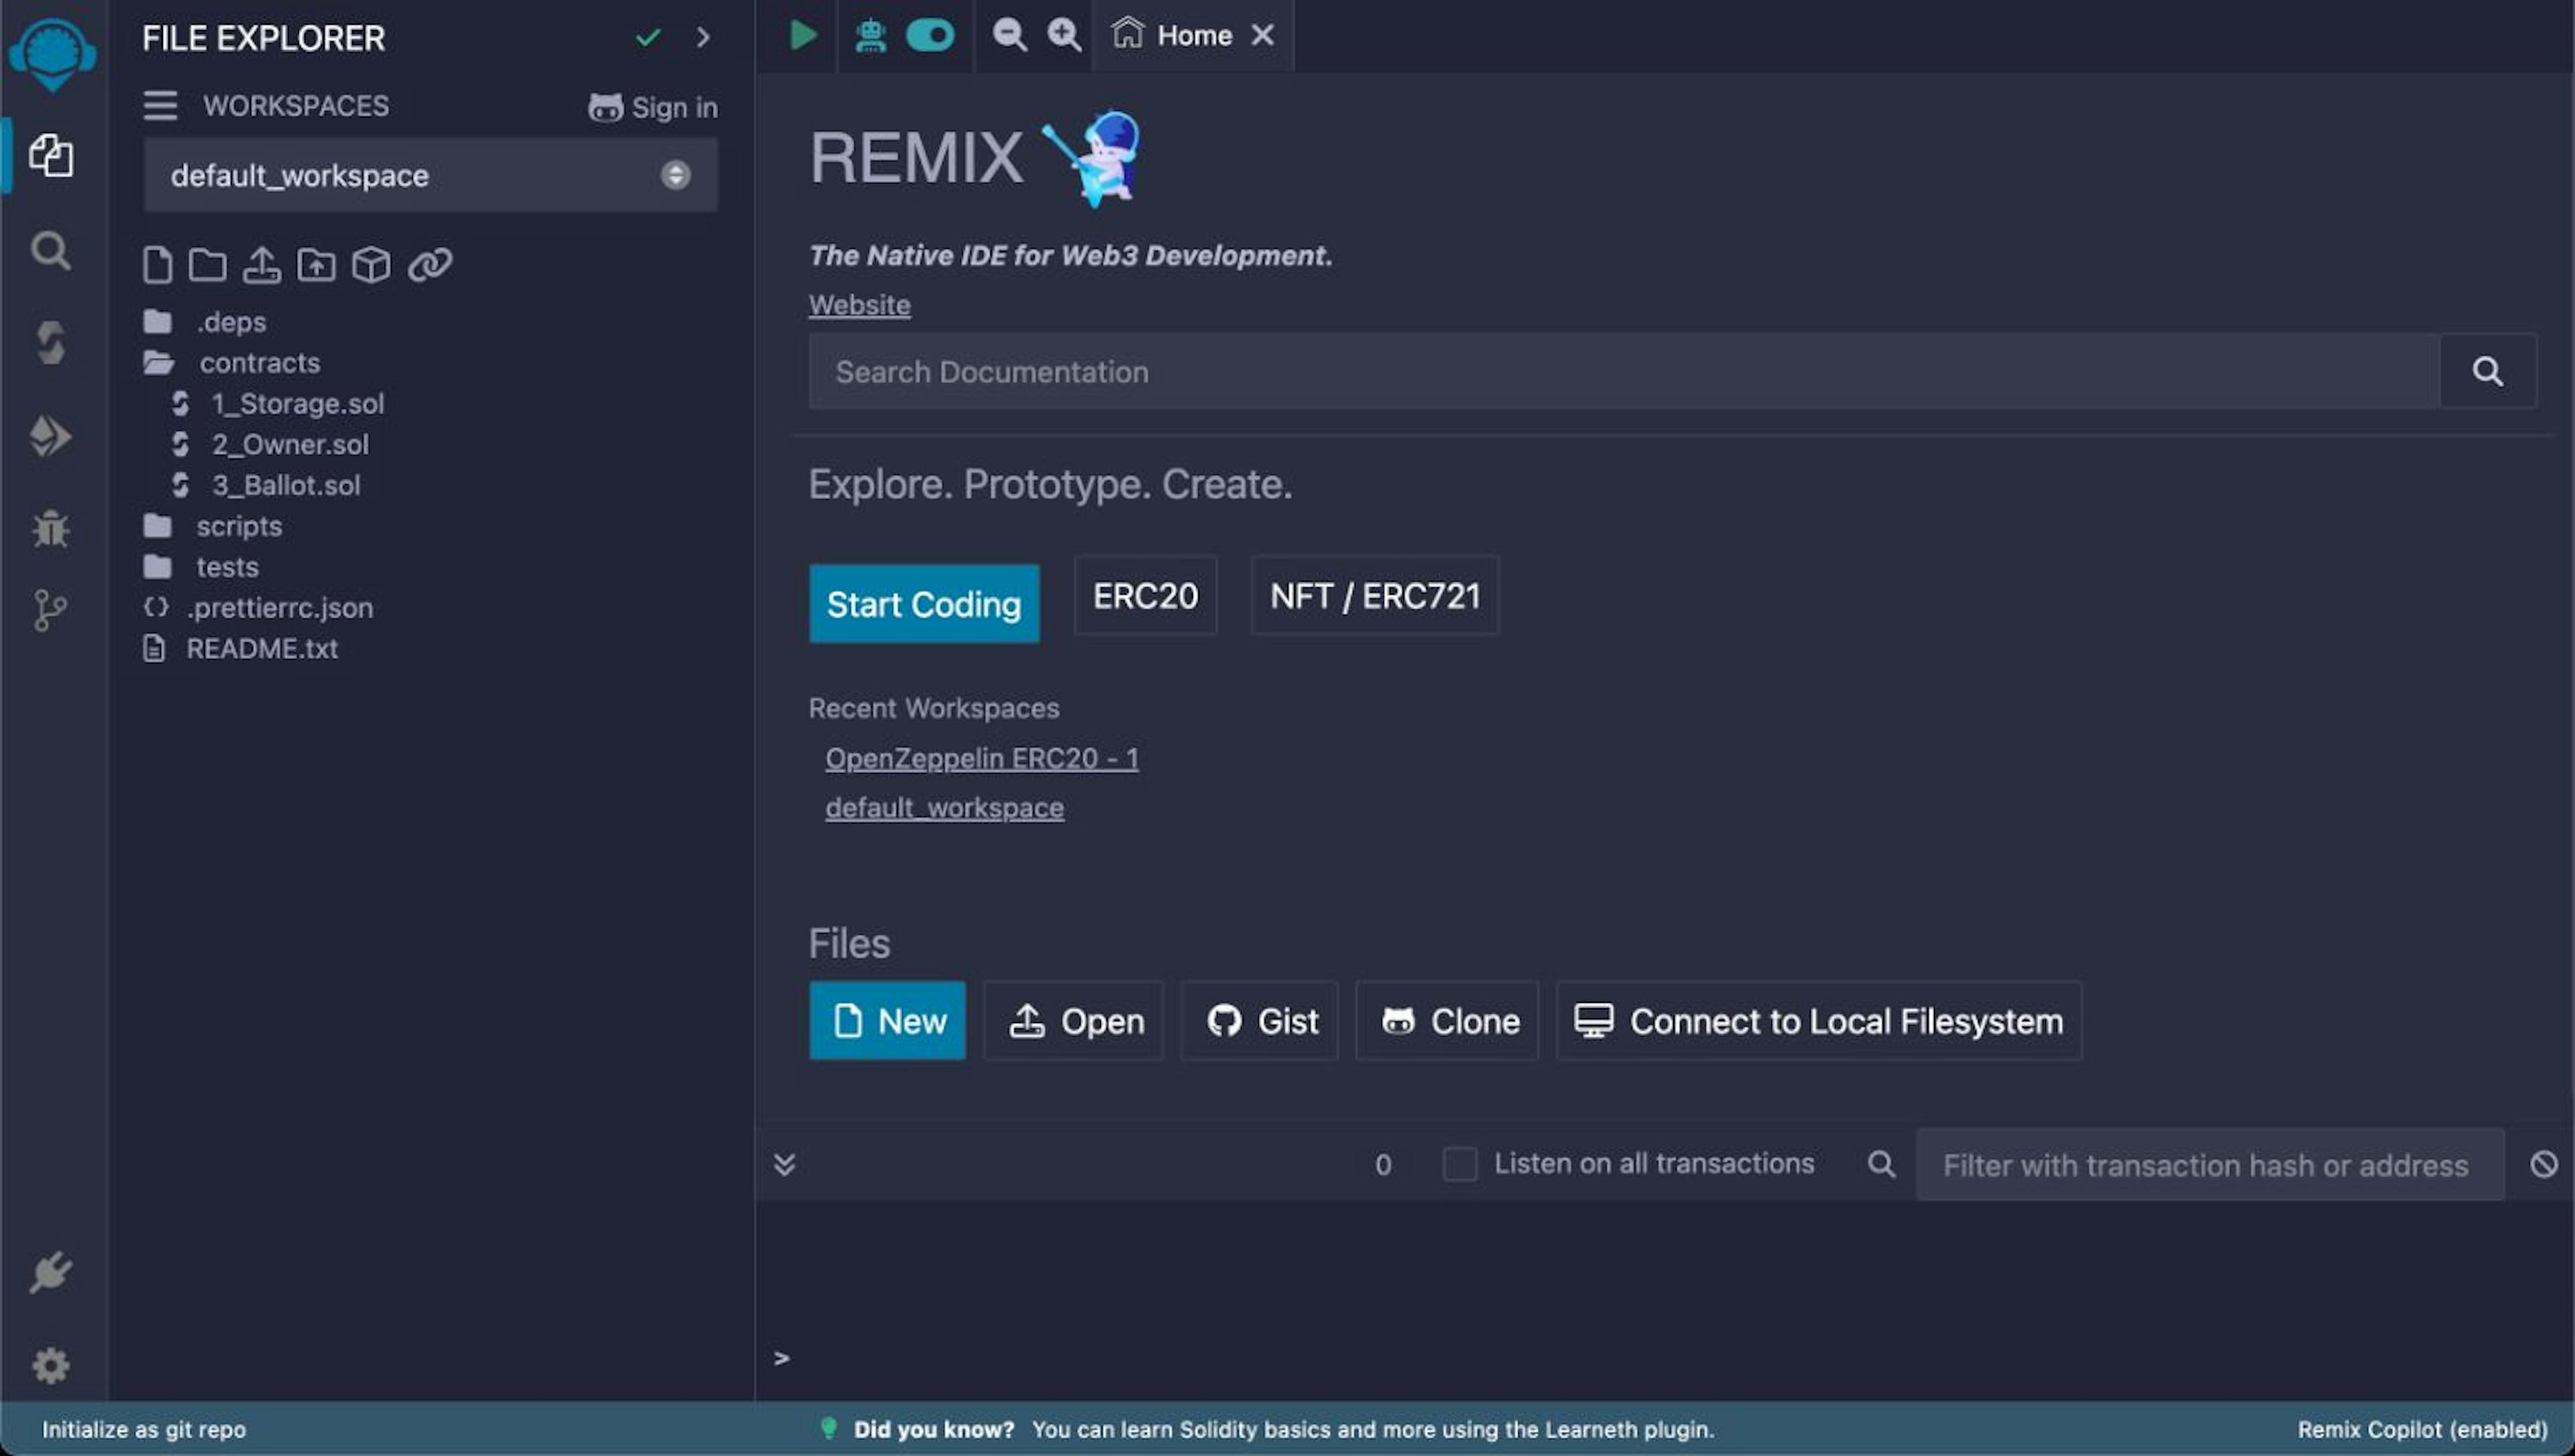
Task: Click the Remix logo icon
Action: pos(52,55)
